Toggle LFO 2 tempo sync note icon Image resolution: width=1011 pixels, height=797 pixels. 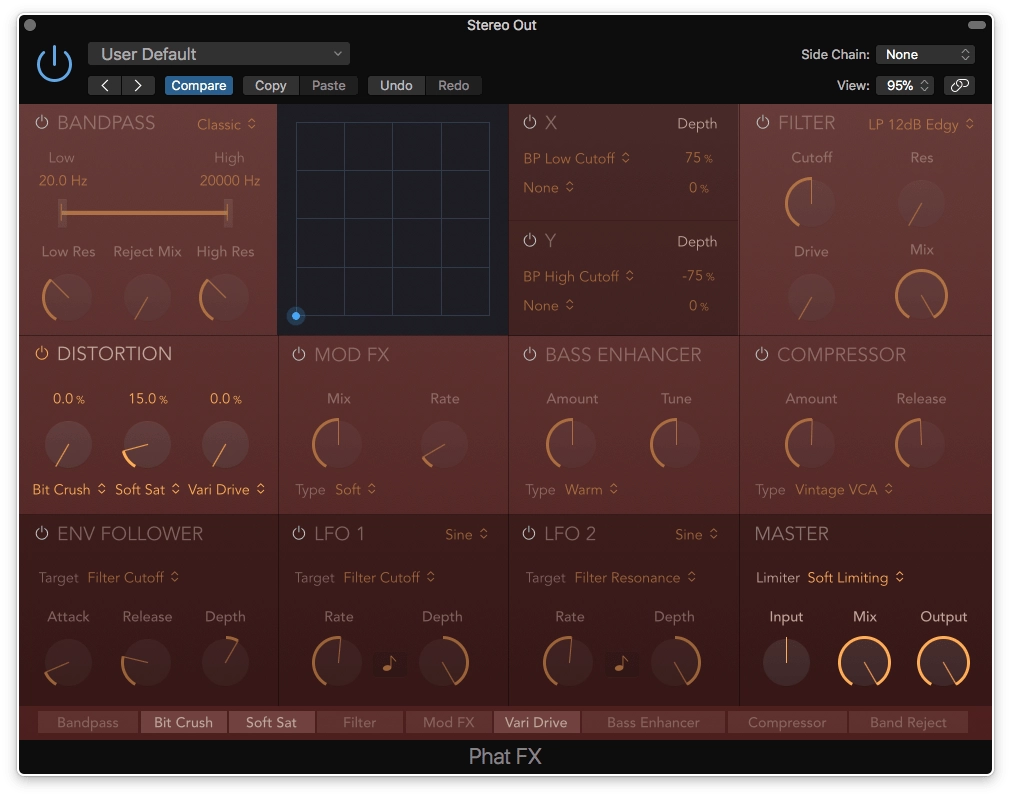coord(621,663)
